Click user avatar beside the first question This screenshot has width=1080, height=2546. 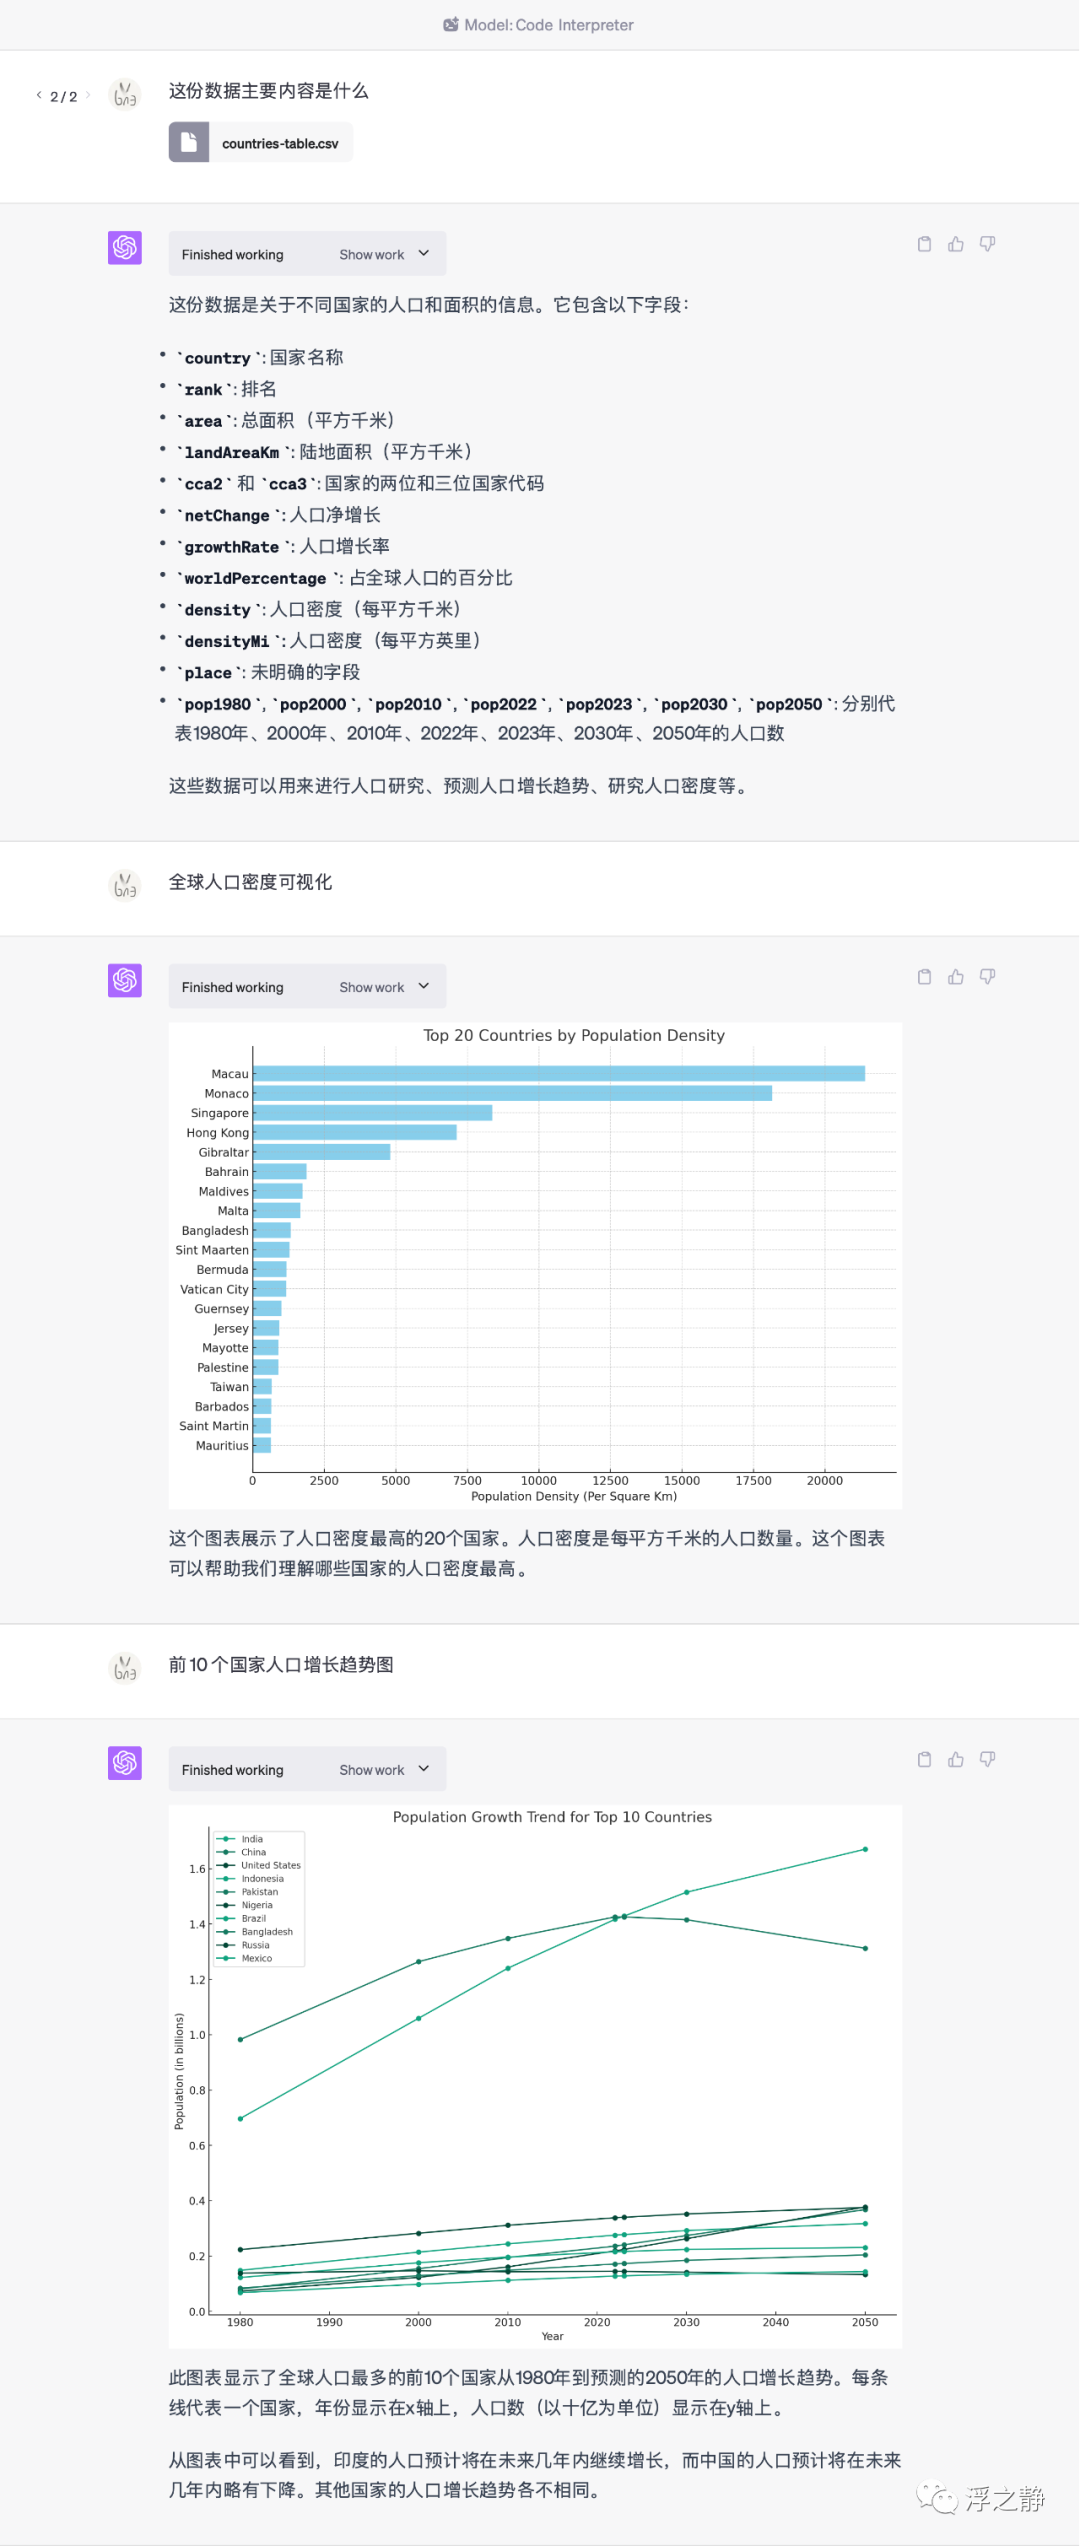point(125,94)
